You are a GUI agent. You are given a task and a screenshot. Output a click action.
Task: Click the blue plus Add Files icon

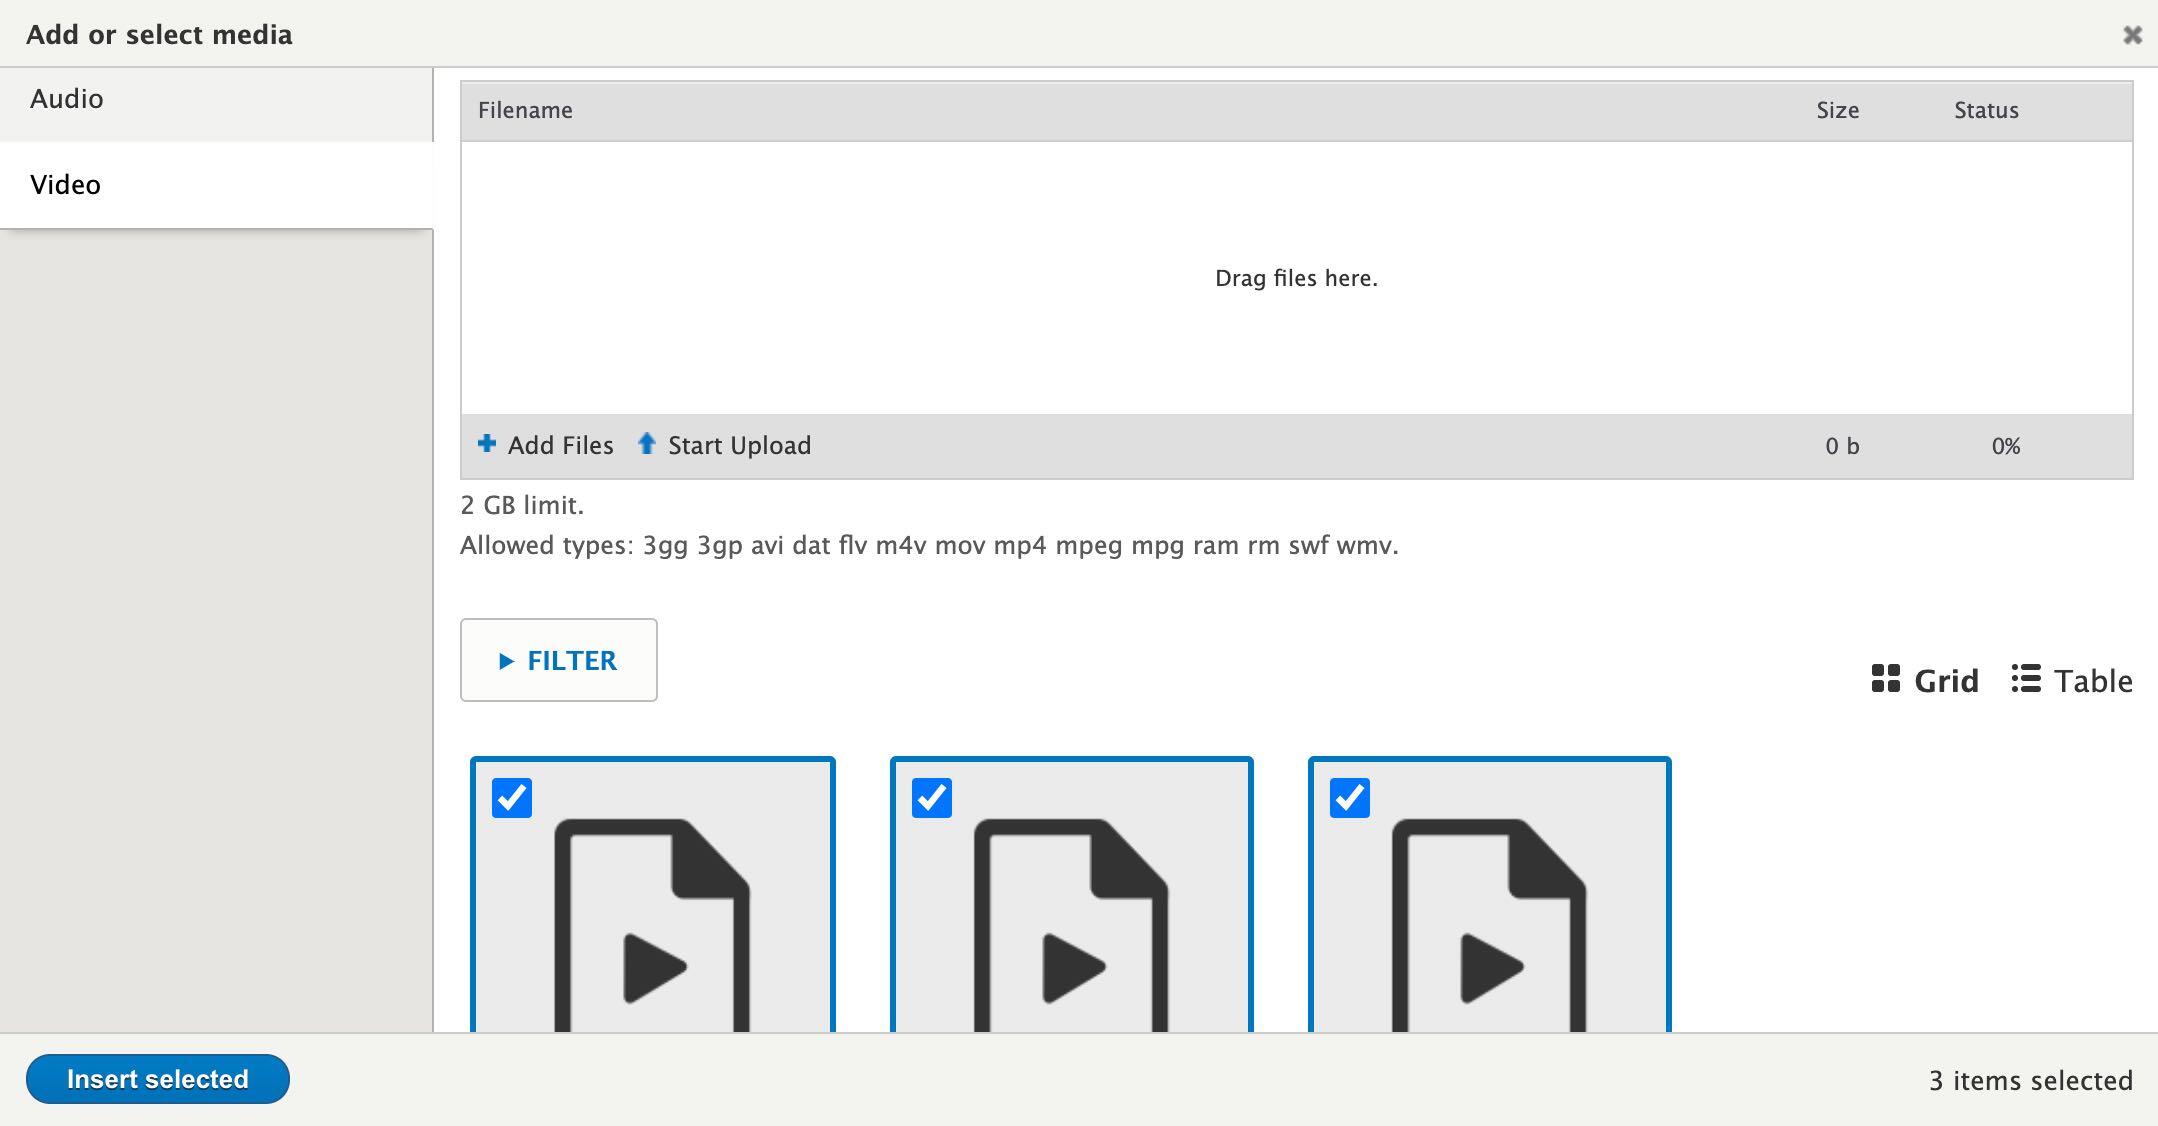pos(487,443)
